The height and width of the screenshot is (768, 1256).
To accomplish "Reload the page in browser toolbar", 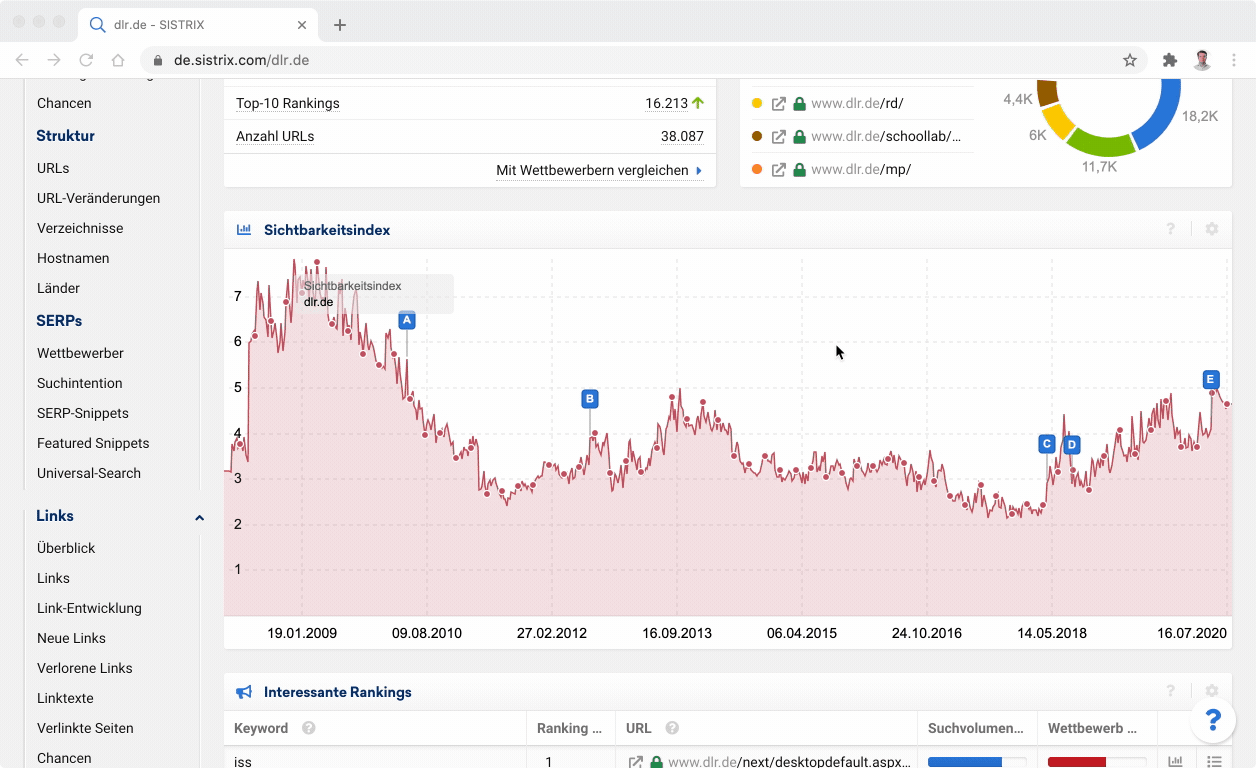I will click(x=86, y=60).
